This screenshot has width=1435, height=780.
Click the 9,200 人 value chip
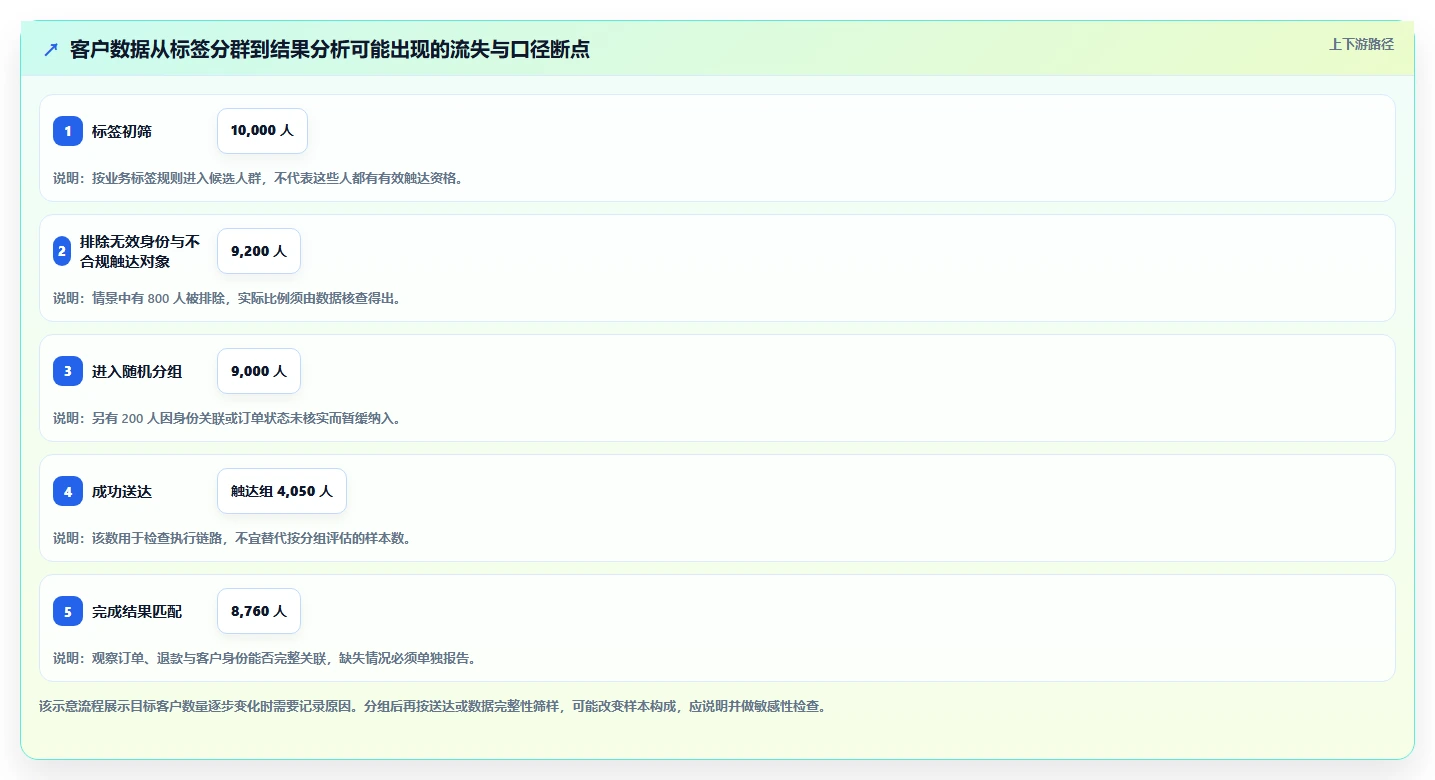click(x=259, y=251)
